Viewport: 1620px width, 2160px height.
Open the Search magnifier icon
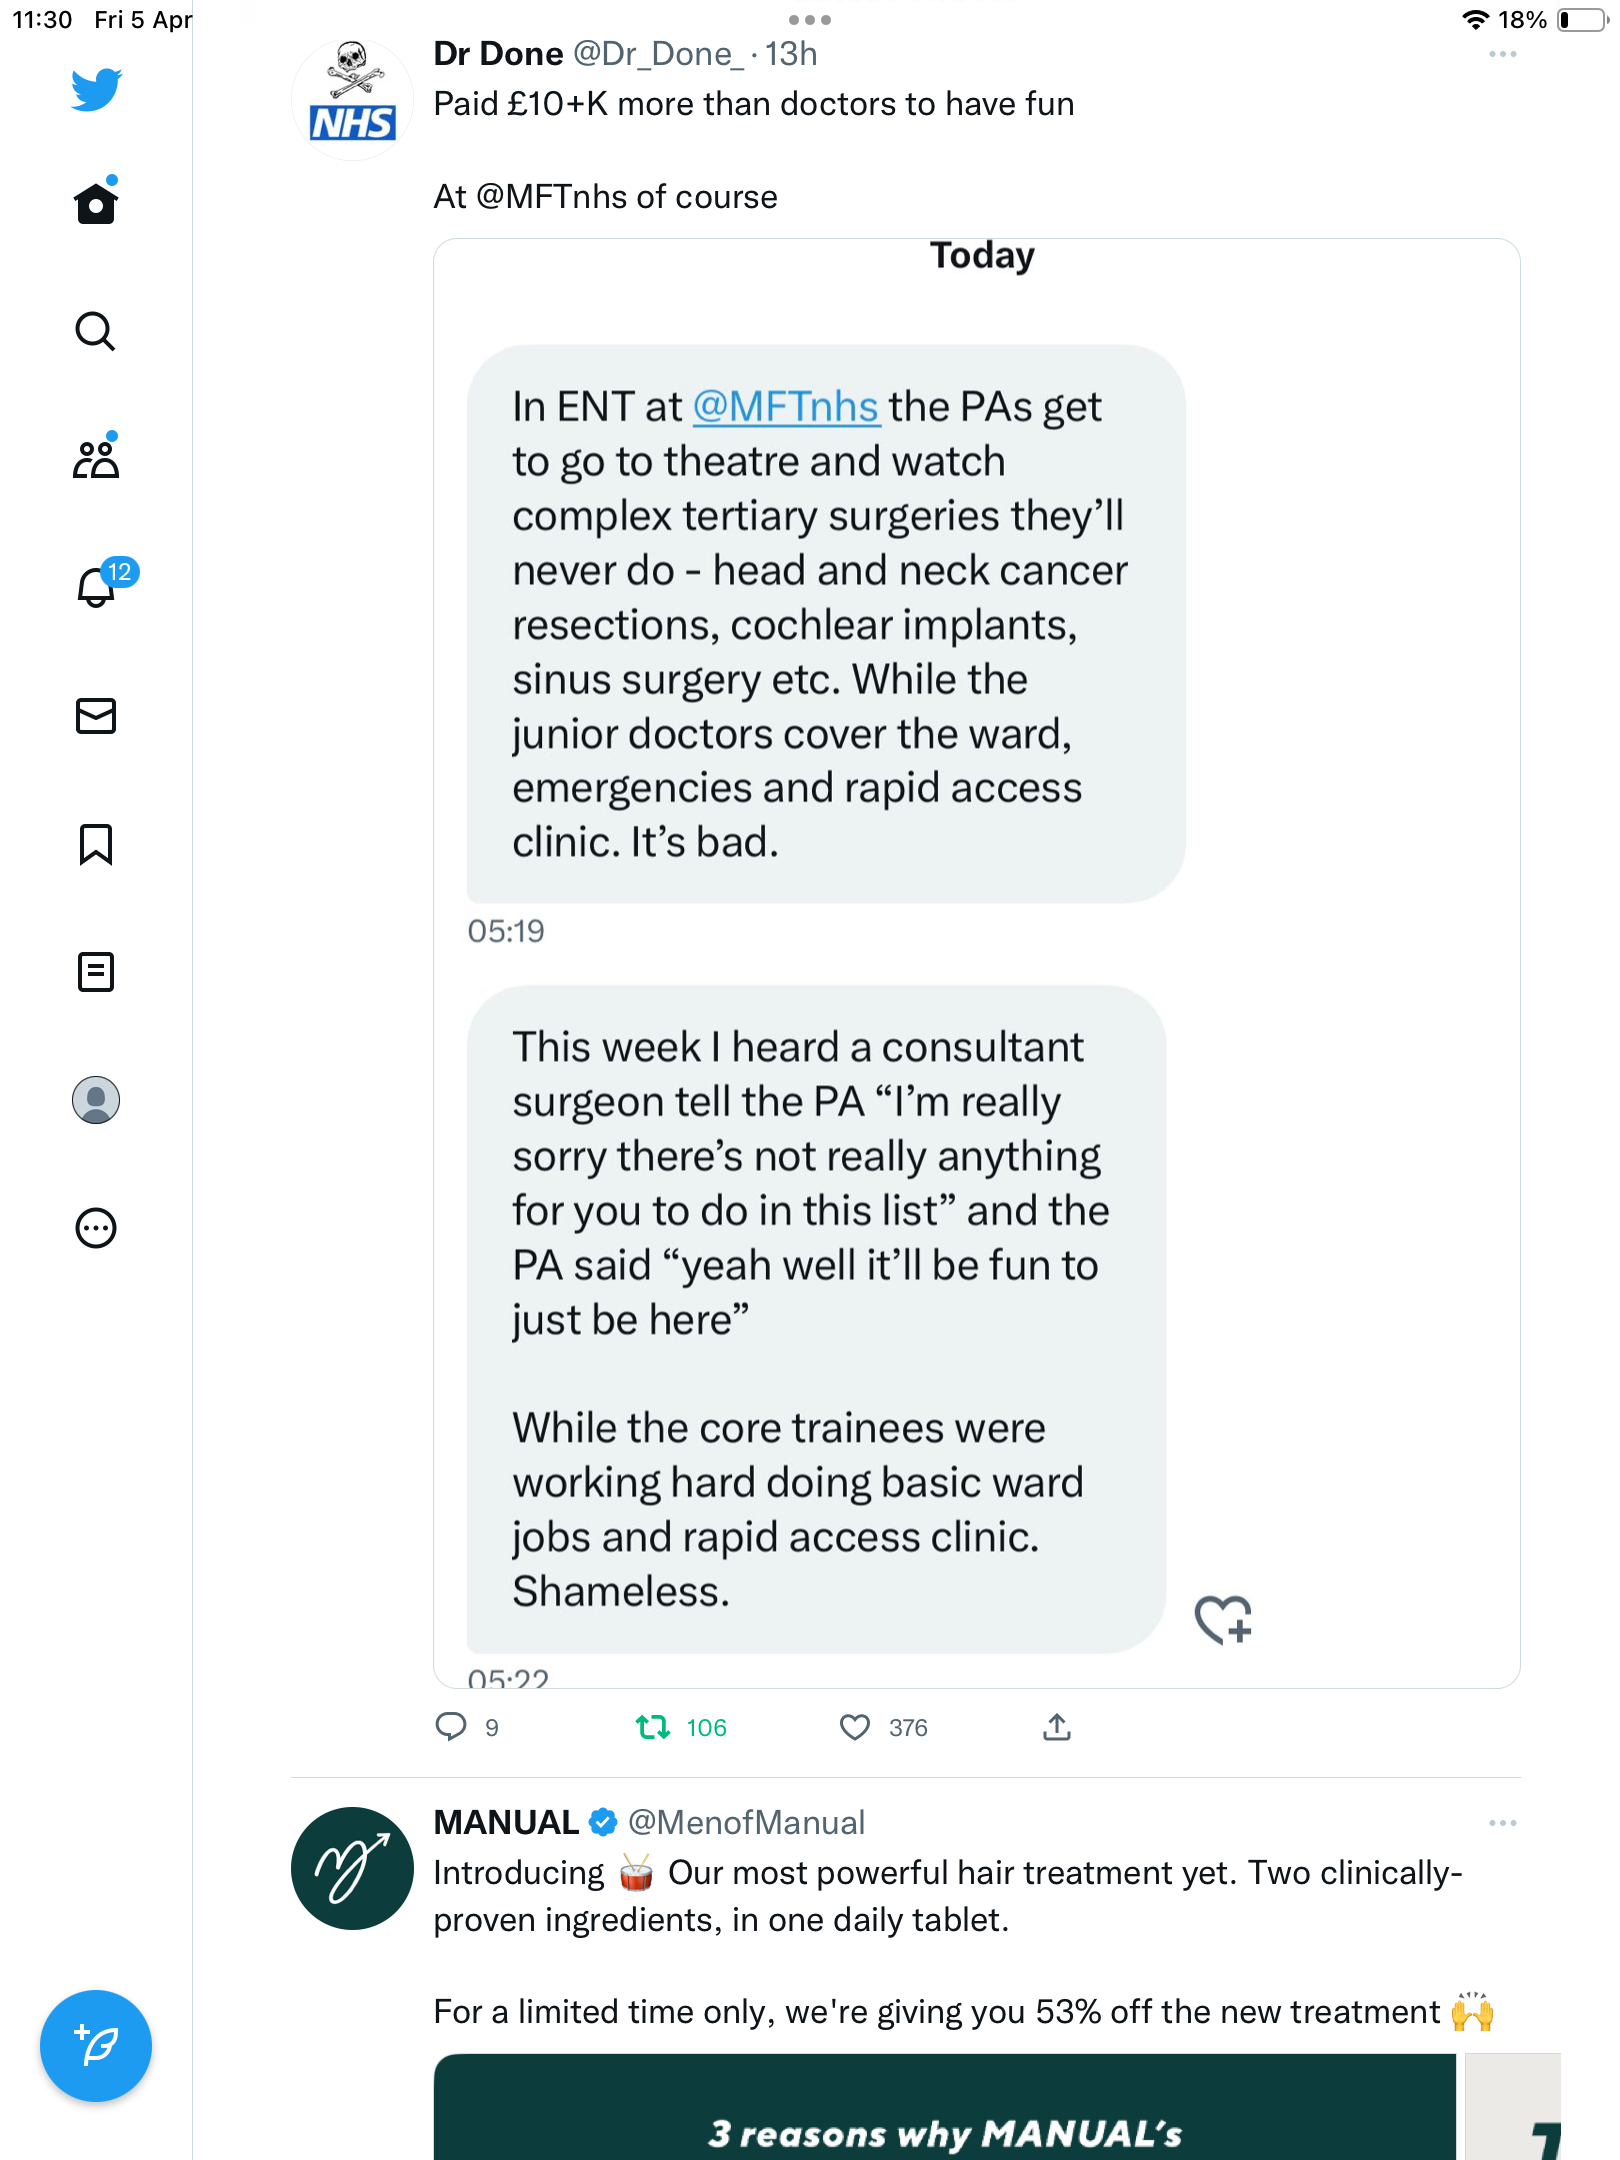tap(96, 331)
